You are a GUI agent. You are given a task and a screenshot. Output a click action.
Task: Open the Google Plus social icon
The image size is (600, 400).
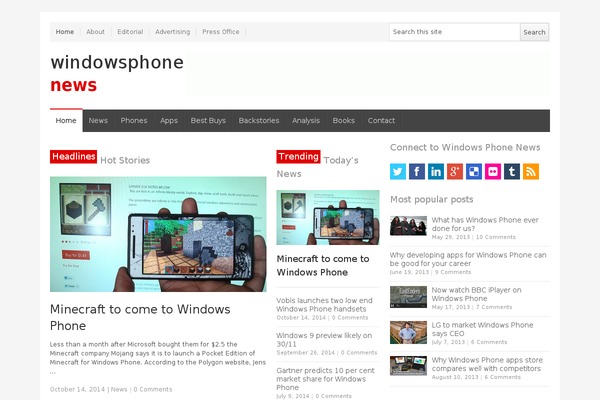click(x=455, y=171)
